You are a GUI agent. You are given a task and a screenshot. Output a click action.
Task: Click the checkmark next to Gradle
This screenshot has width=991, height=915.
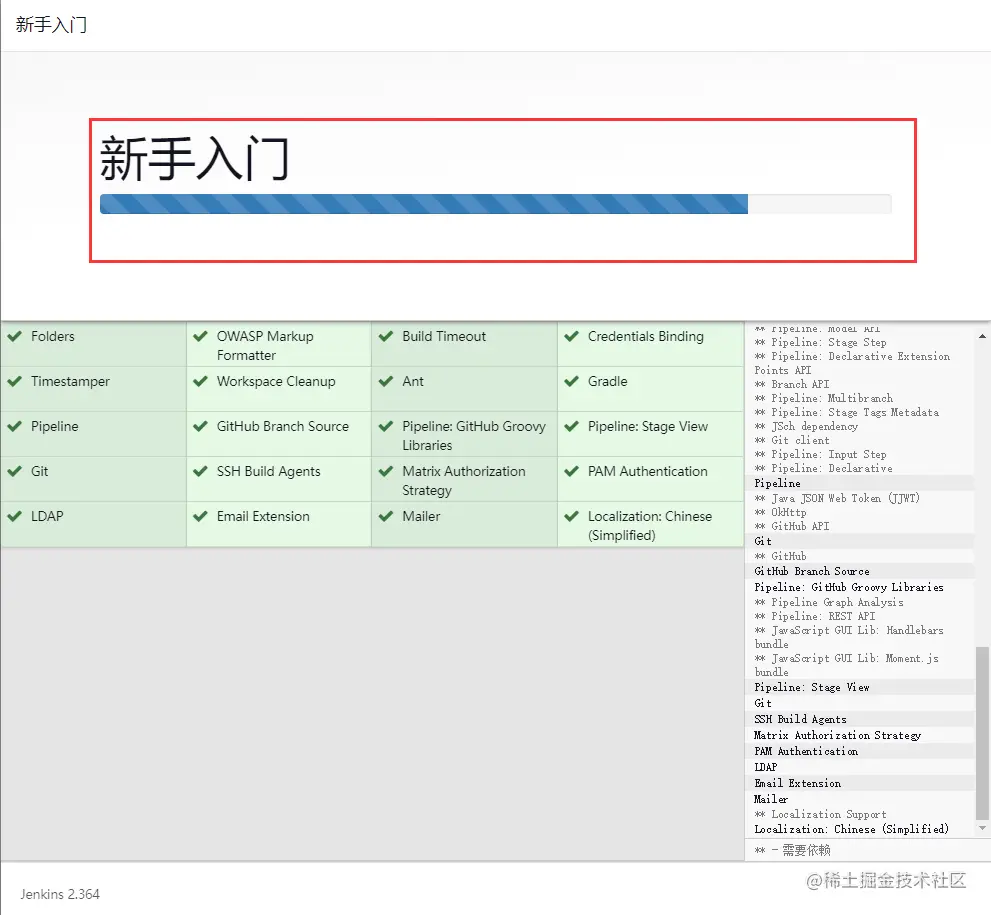pyautogui.click(x=571, y=381)
